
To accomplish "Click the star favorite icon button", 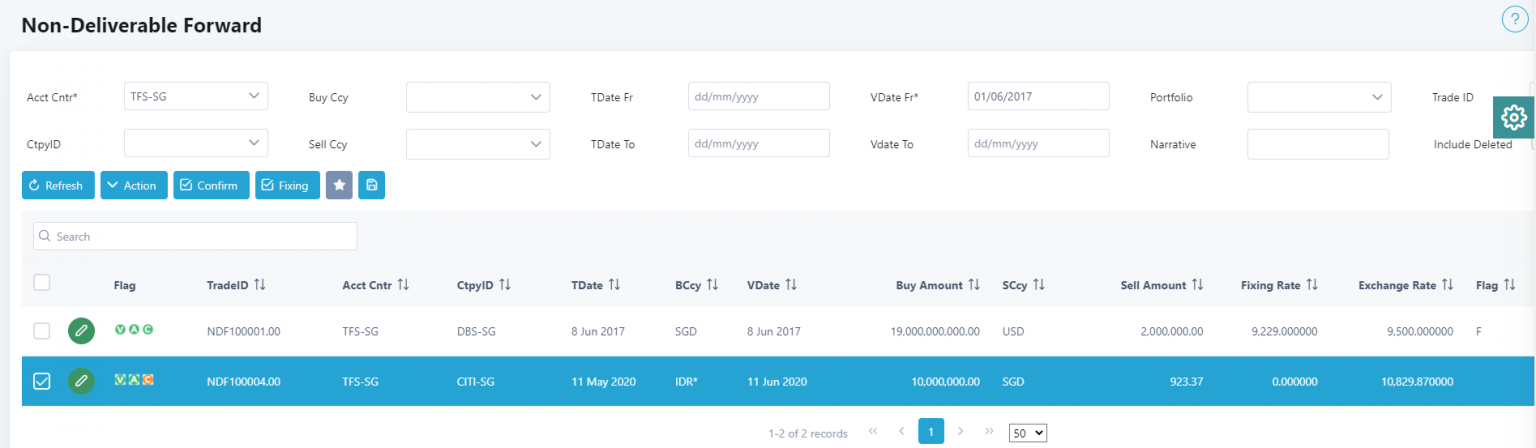I will 339,185.
